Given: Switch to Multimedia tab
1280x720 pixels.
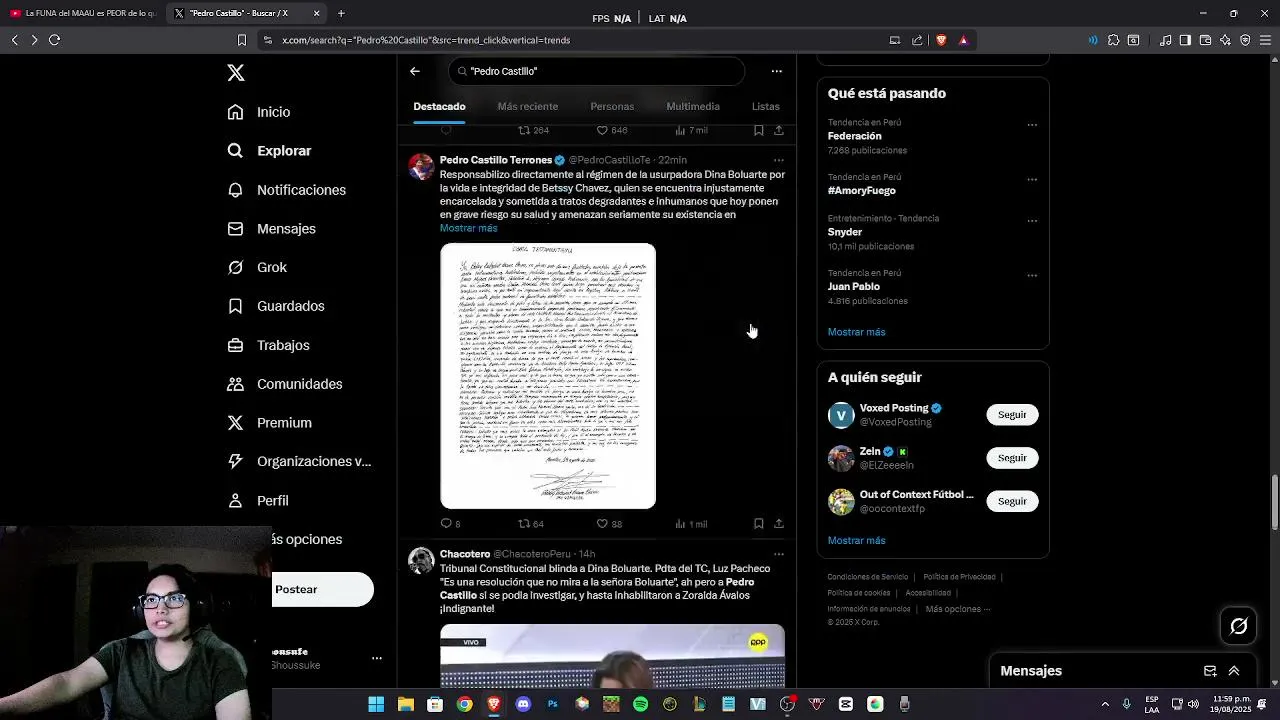Looking at the screenshot, I should 693,106.
